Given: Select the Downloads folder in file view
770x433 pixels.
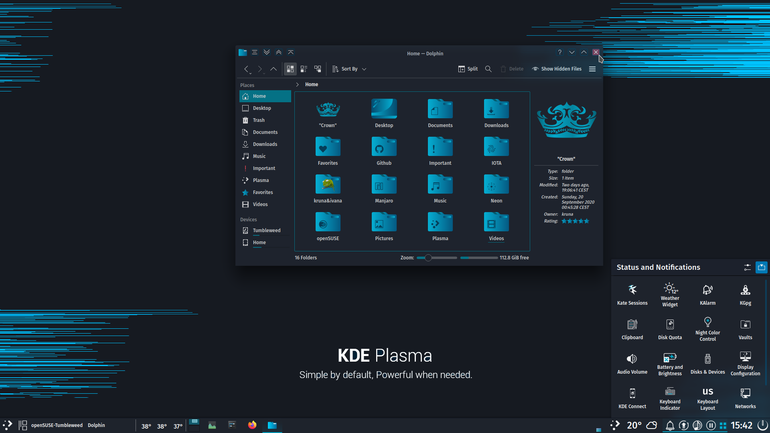Looking at the screenshot, I should [x=496, y=113].
